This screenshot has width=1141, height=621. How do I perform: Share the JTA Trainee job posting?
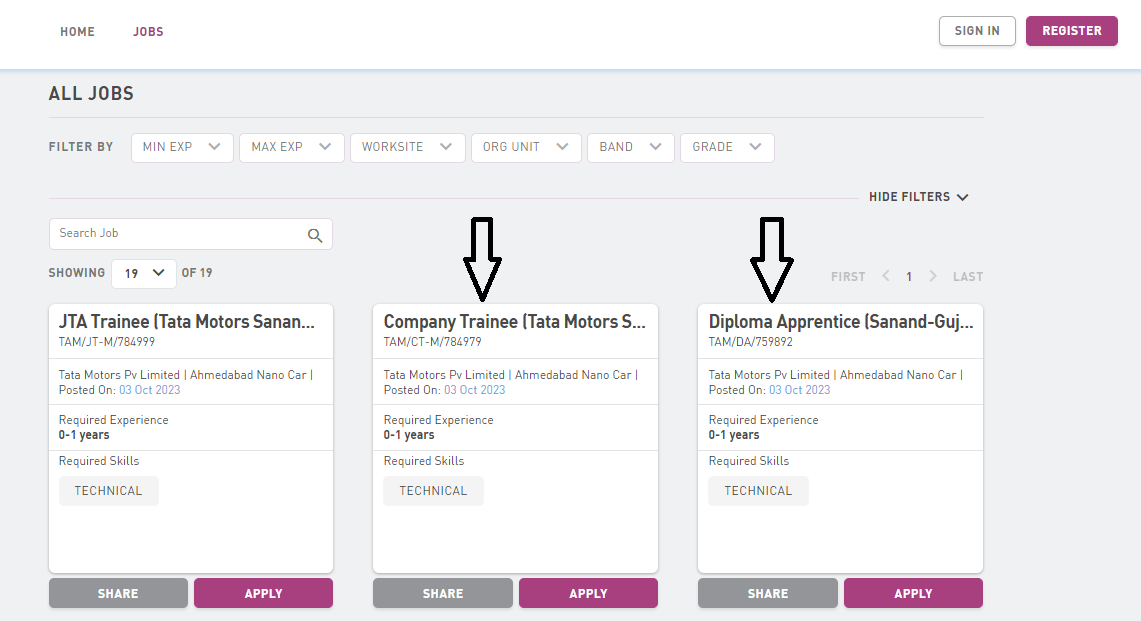point(118,593)
